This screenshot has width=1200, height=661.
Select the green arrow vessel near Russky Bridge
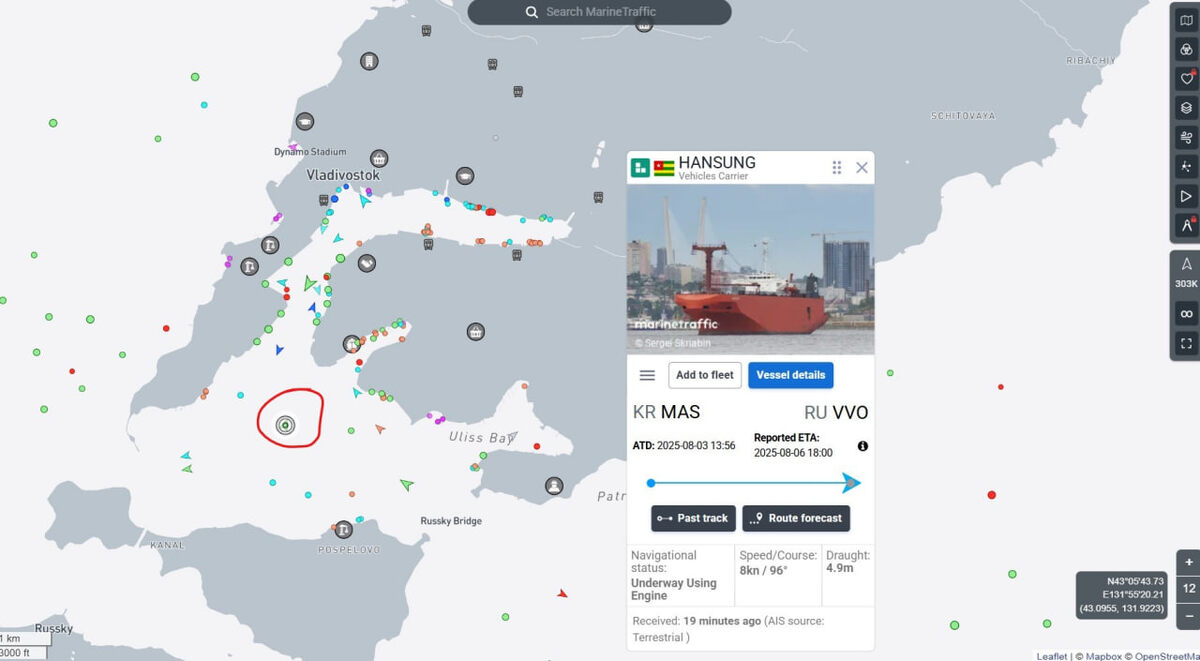tap(406, 485)
